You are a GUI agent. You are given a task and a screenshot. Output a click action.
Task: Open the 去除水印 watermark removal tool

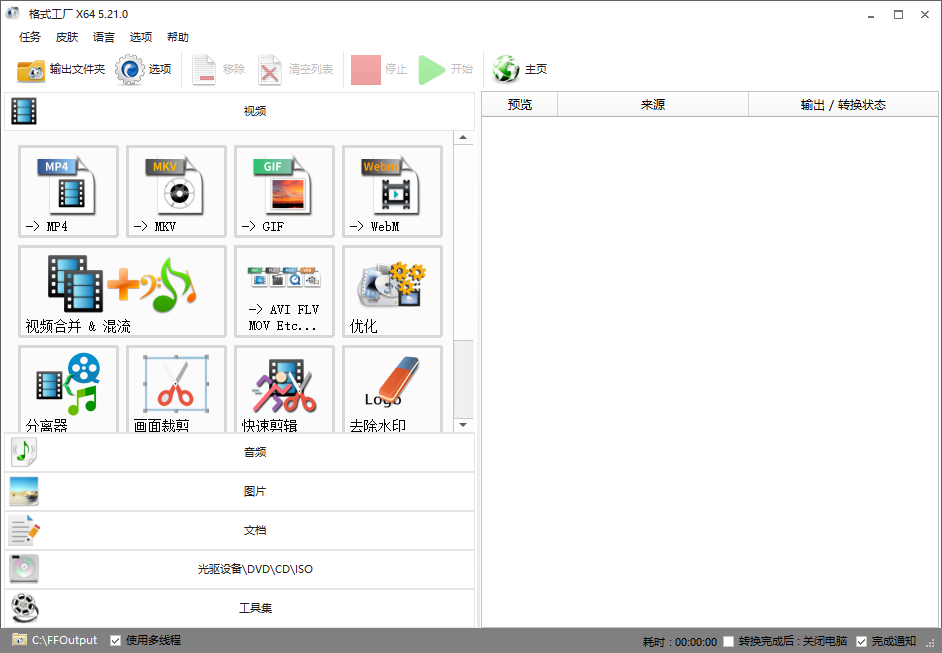392,389
